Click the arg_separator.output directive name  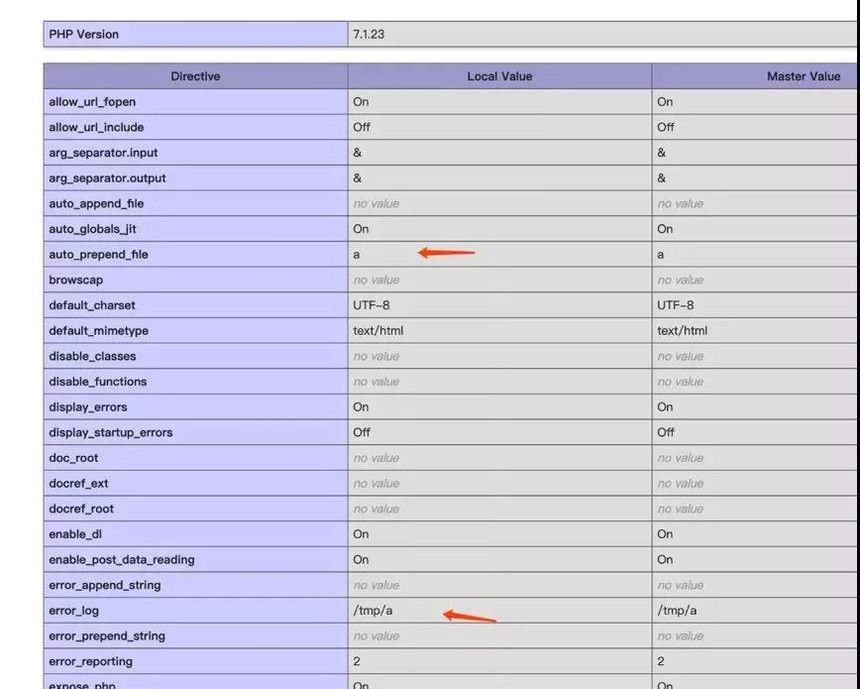pos(108,178)
